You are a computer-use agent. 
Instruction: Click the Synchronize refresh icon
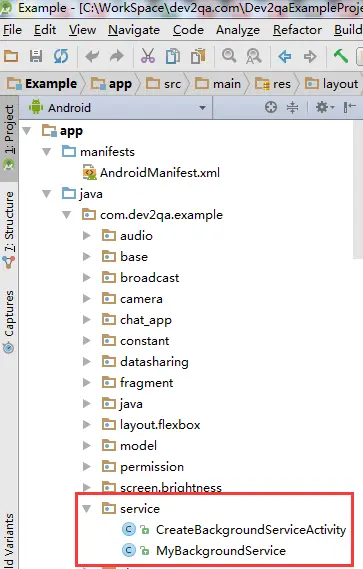point(61,56)
